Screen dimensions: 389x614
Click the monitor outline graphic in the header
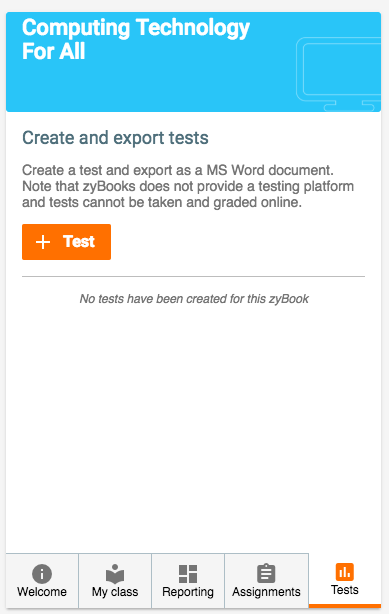click(338, 74)
